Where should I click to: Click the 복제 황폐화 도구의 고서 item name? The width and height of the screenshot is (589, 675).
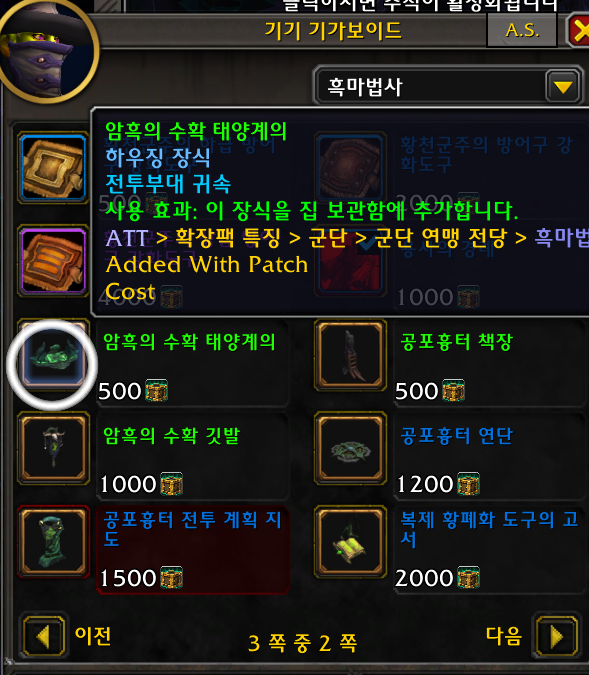tap(489, 529)
